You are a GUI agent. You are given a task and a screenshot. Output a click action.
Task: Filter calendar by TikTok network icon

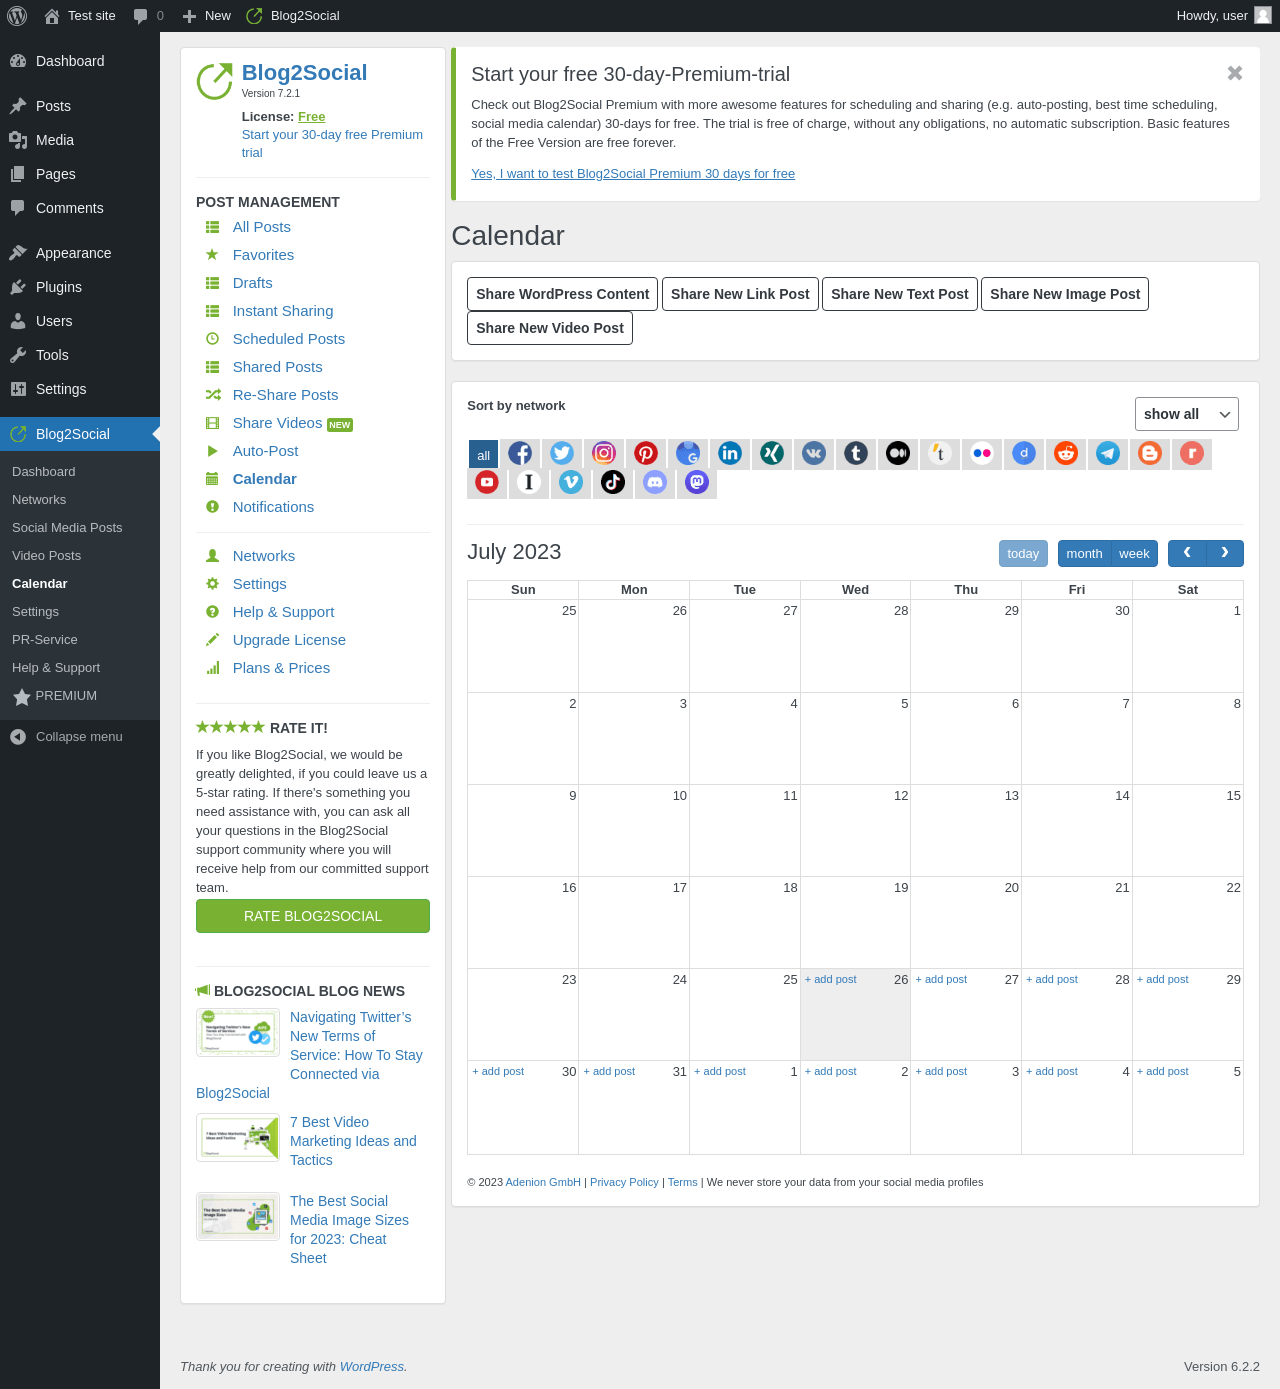pos(613,482)
